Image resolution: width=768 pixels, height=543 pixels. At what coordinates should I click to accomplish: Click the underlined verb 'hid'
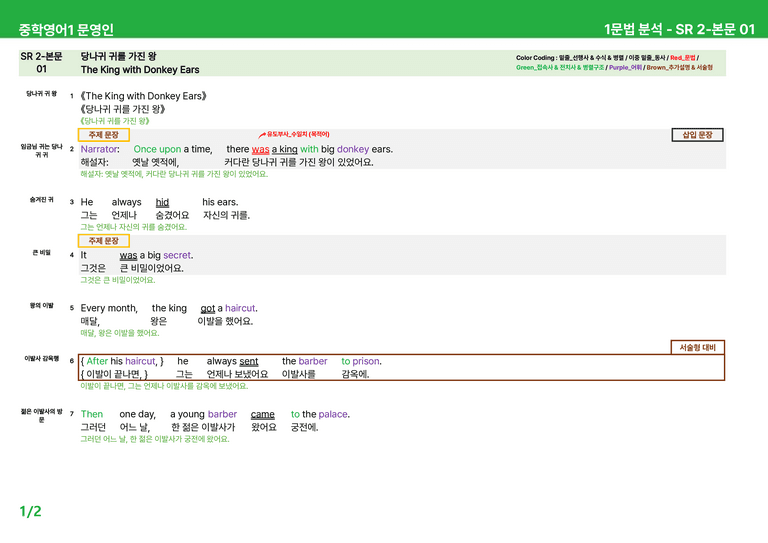coord(162,202)
